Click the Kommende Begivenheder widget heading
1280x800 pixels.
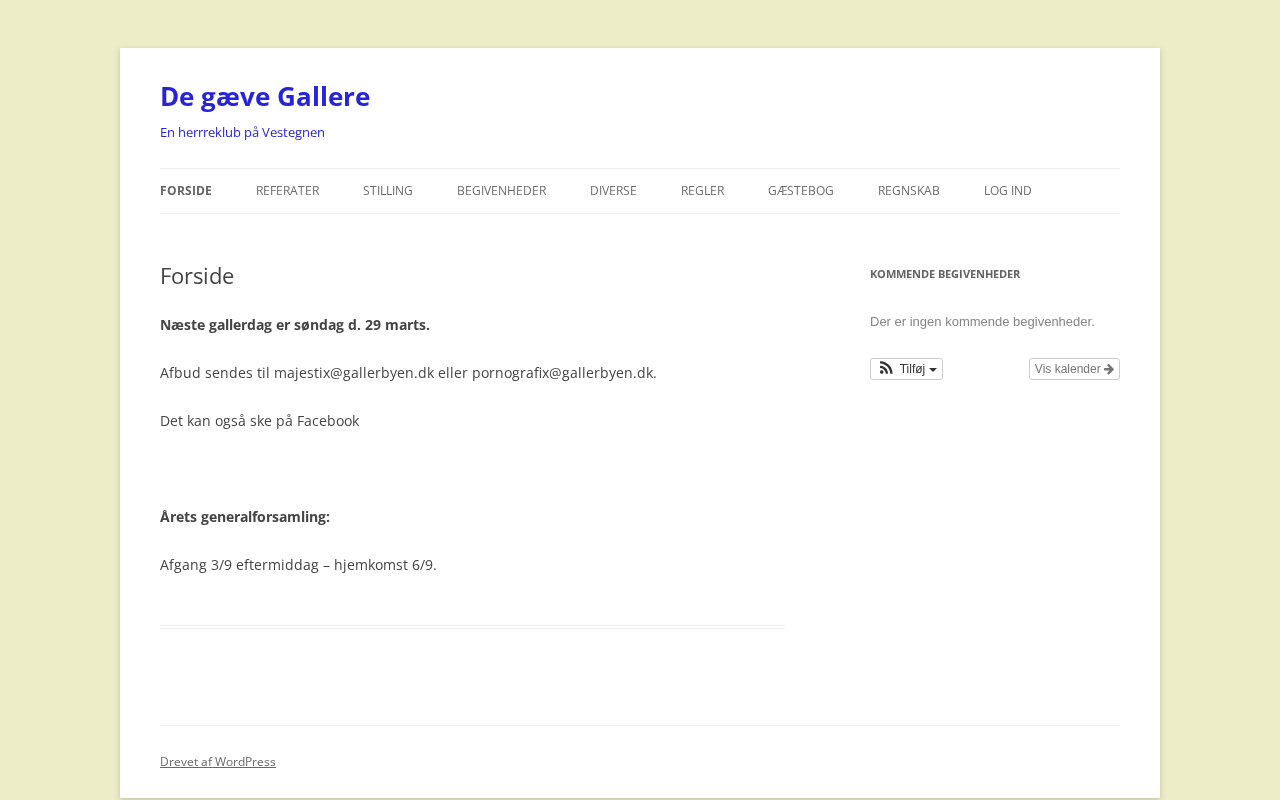tap(945, 274)
